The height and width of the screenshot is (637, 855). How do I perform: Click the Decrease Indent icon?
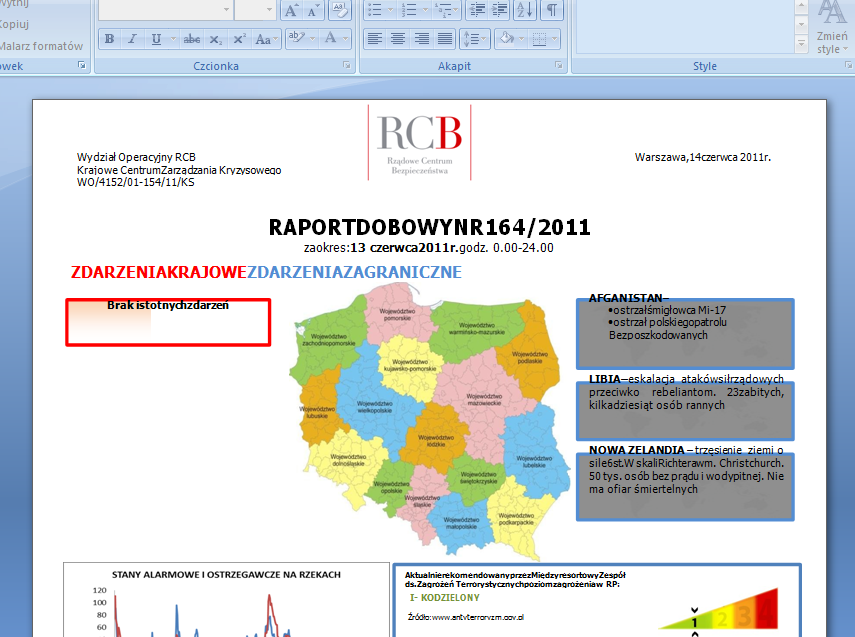(x=477, y=10)
